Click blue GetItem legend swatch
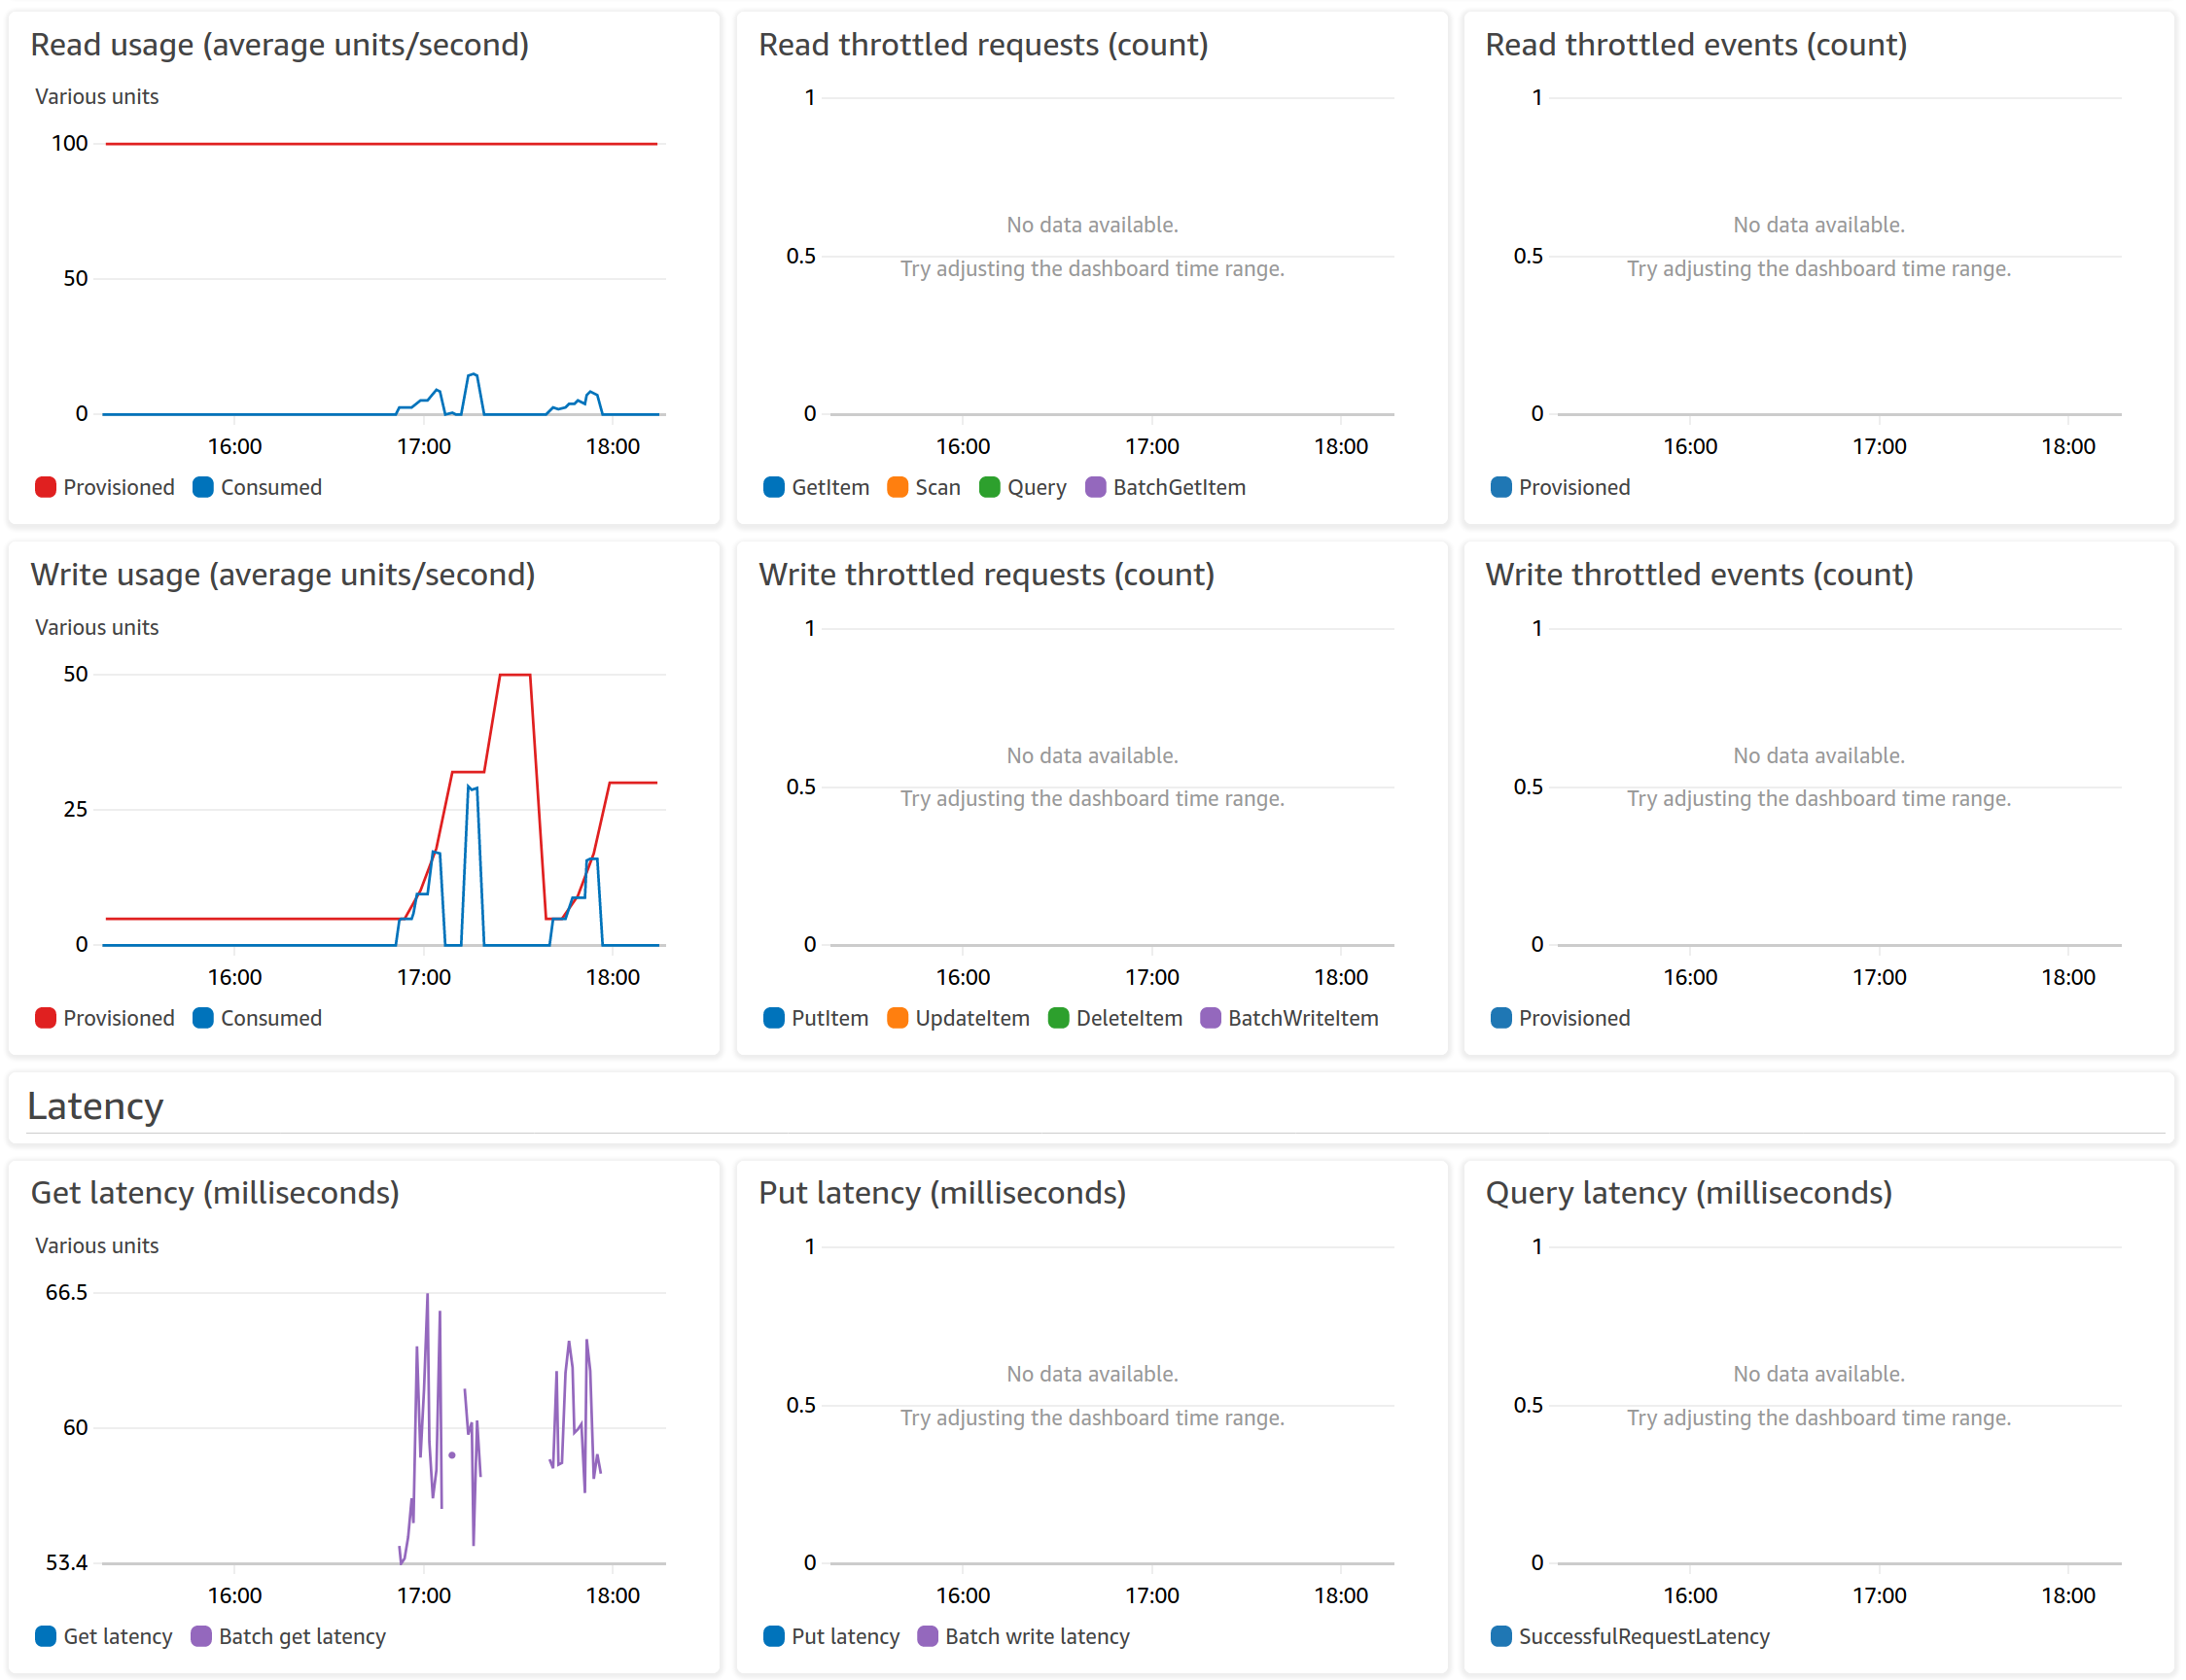The width and height of the screenshot is (2186, 1680). tap(773, 487)
